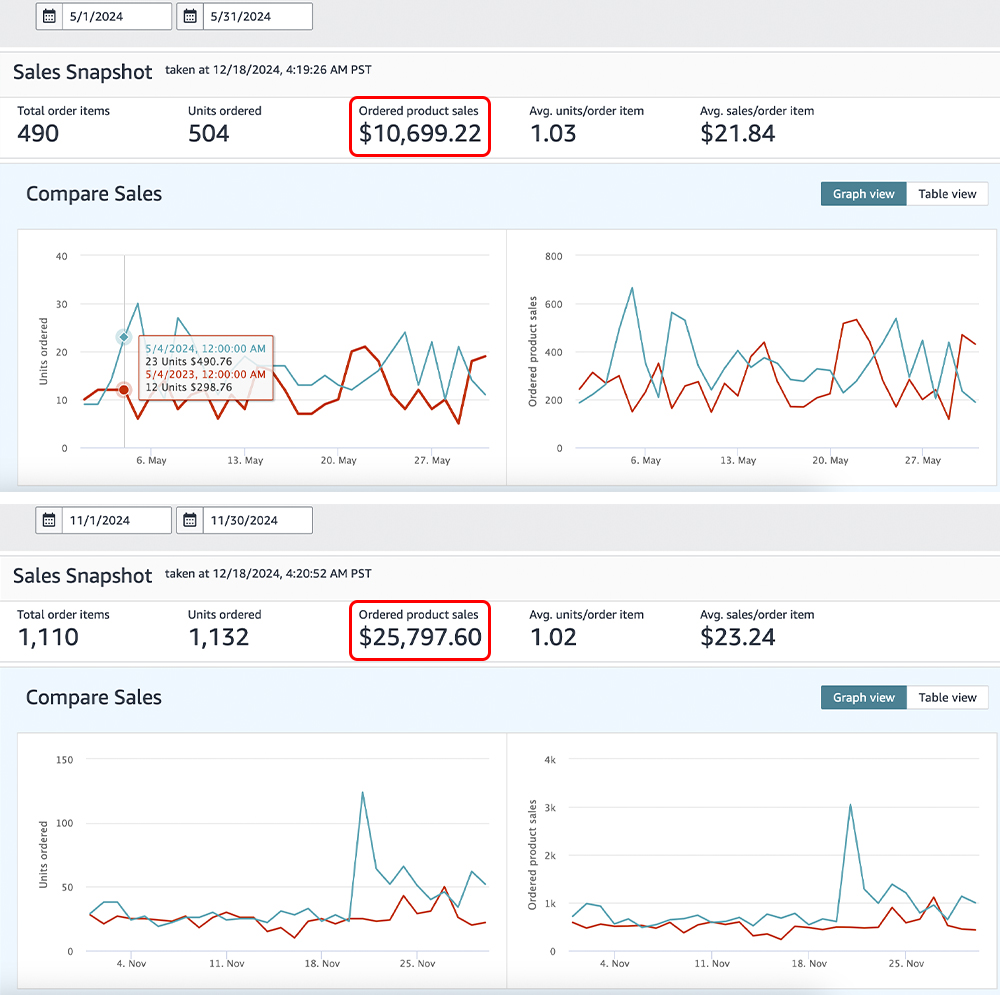
Task: Open the calendar icon next to 11/30/2024
Action: 190,520
